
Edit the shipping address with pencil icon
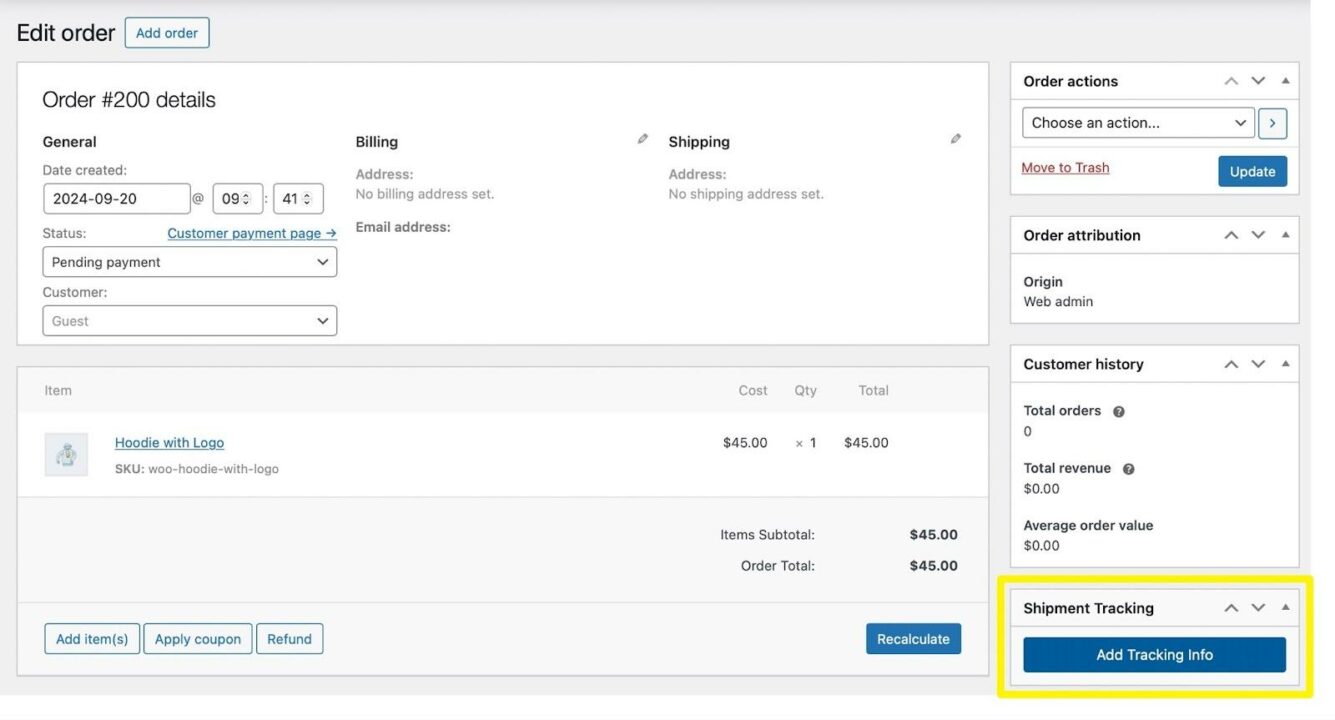[x=955, y=138]
